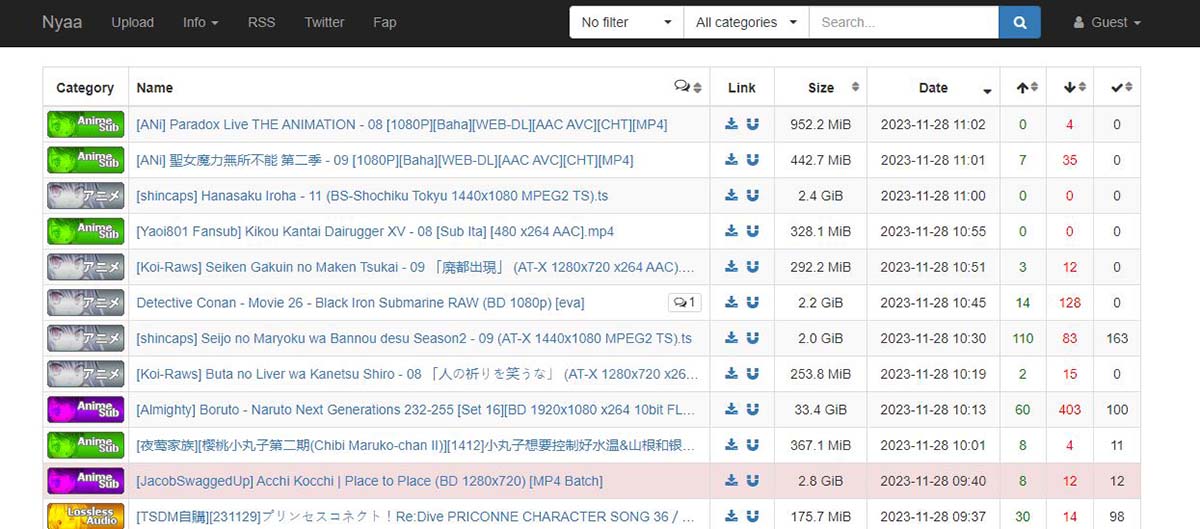Open the Guest user menu
Image resolution: width=1200 pixels, height=529 pixels.
[1106, 22]
